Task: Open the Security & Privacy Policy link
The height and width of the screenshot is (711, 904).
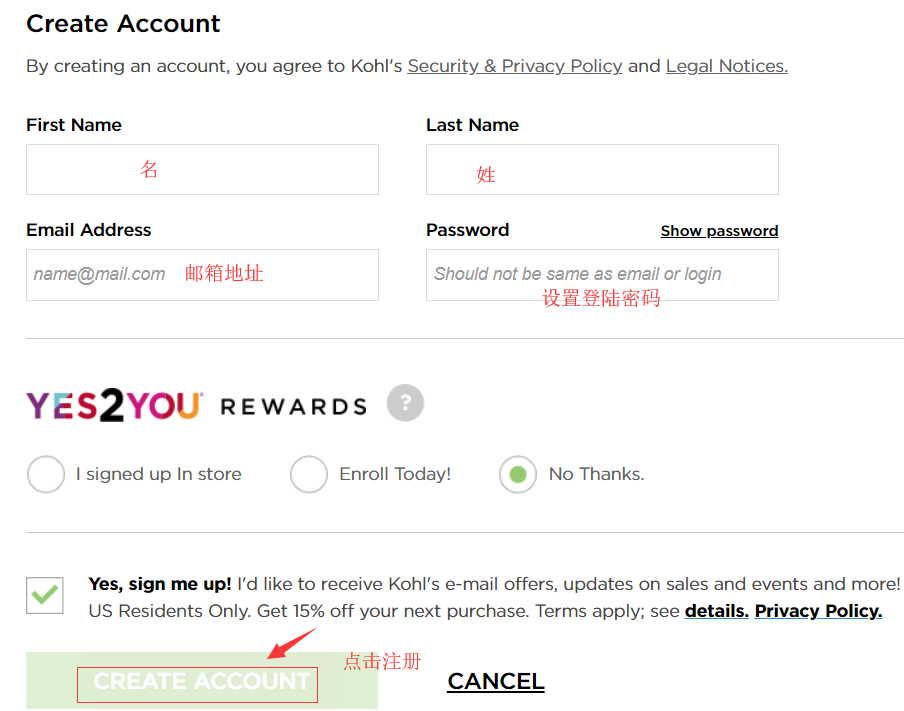Action: coord(515,66)
